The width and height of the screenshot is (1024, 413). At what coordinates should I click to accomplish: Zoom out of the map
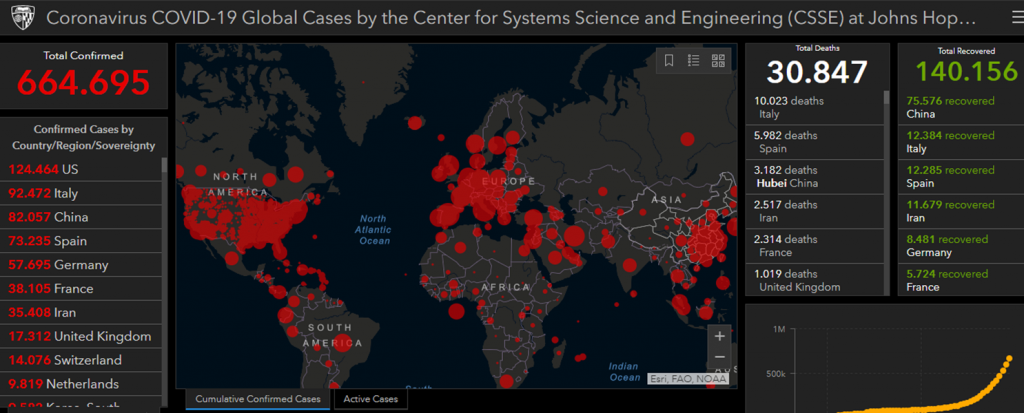point(719,357)
